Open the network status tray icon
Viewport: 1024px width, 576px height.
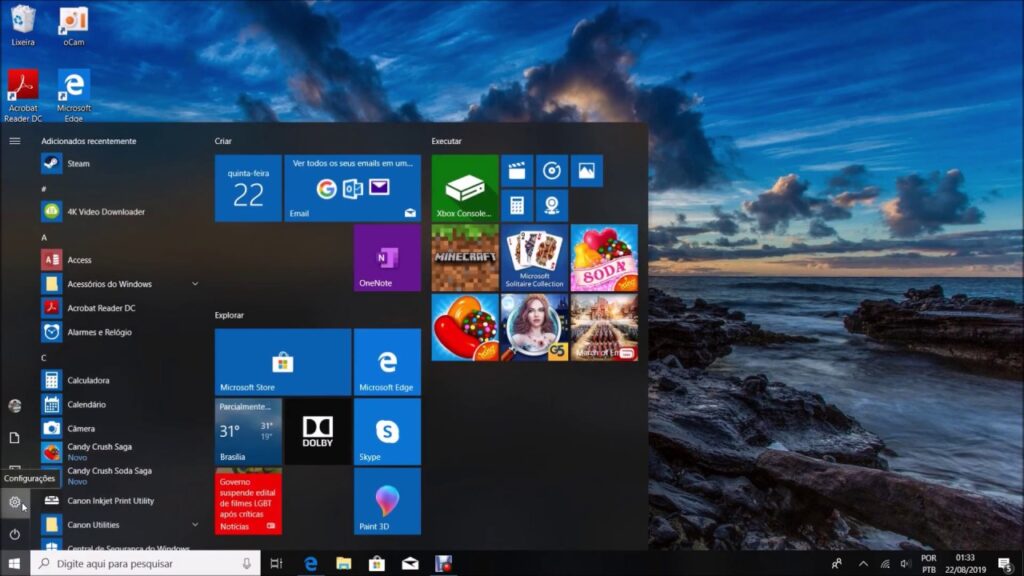tap(885, 564)
